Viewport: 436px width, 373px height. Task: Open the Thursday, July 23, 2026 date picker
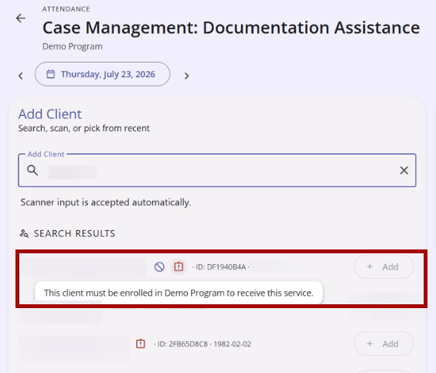(x=103, y=74)
